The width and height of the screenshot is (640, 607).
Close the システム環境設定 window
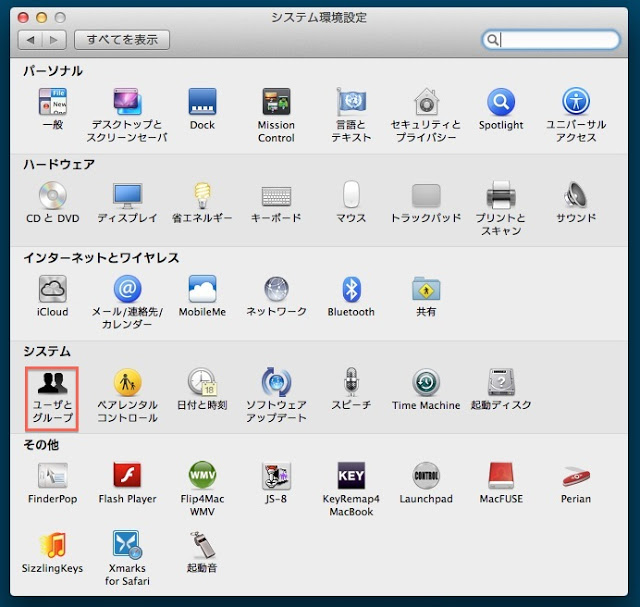click(x=23, y=17)
